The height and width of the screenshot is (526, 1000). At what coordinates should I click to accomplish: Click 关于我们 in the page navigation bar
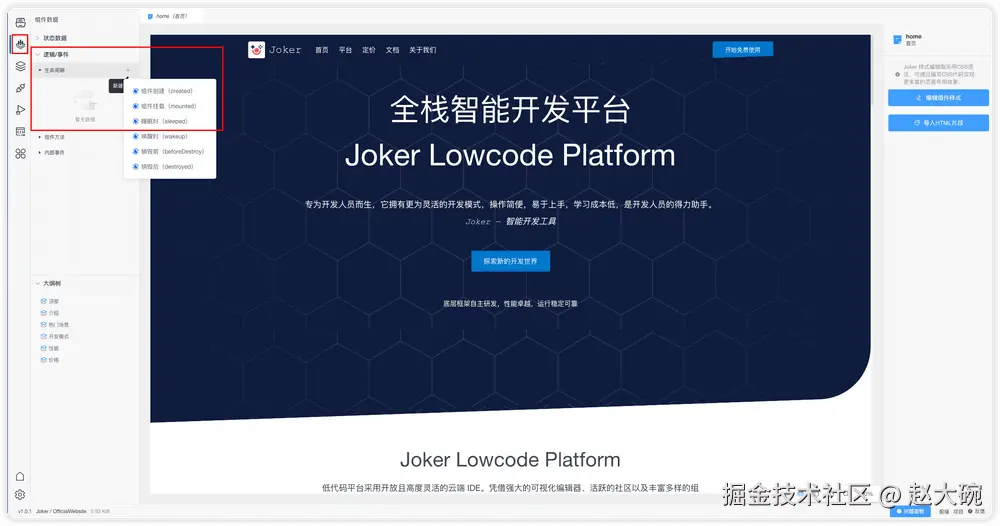click(422, 50)
